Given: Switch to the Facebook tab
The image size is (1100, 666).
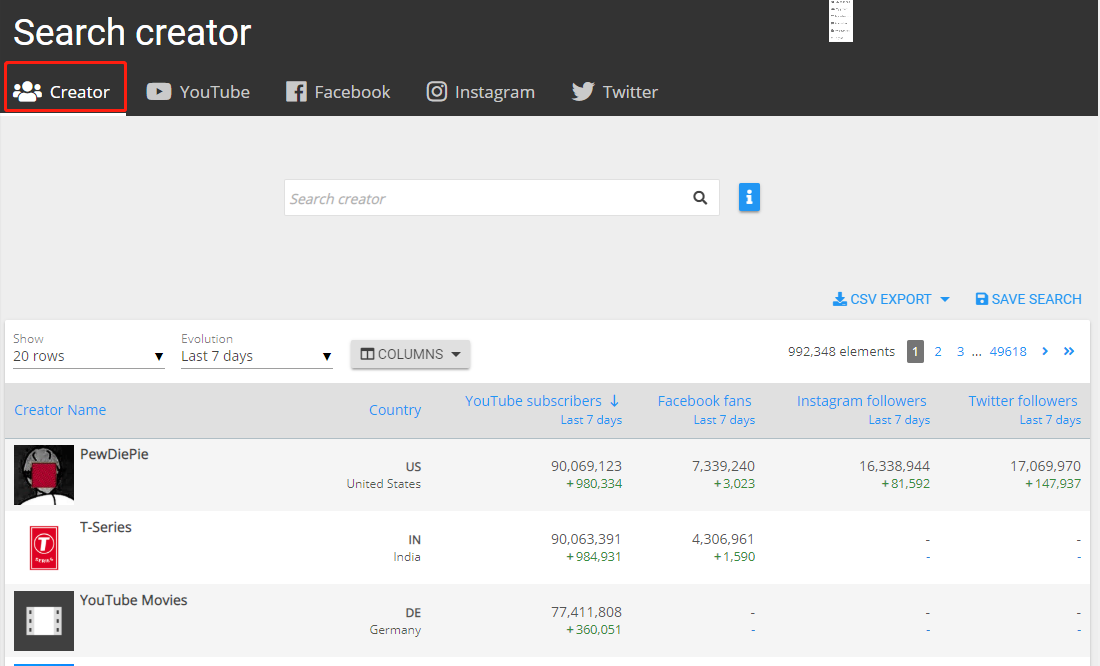Looking at the screenshot, I should pos(337,92).
